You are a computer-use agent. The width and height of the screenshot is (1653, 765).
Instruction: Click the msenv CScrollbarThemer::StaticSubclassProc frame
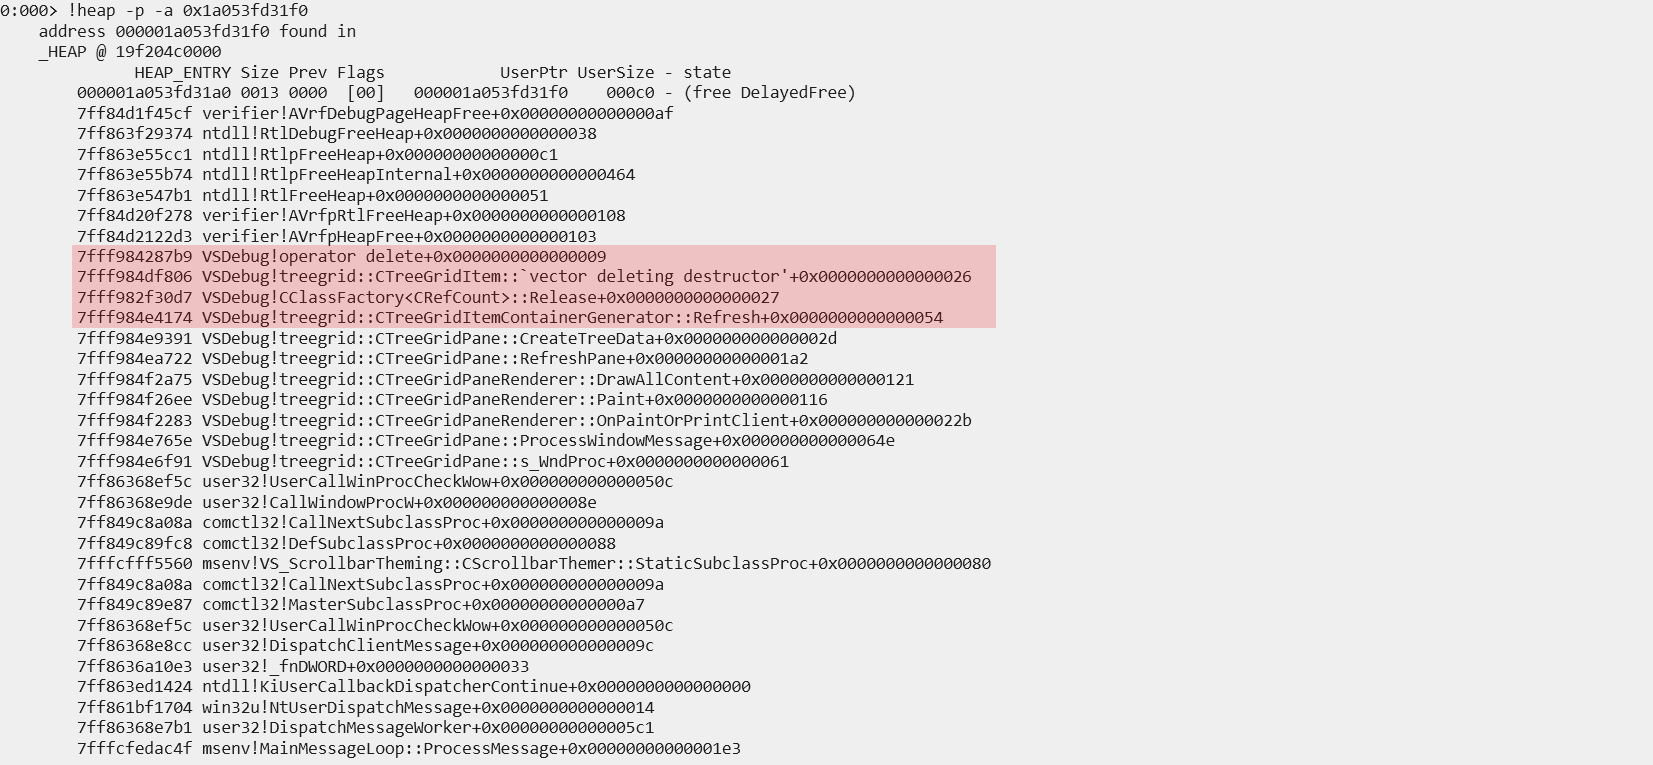[534, 564]
